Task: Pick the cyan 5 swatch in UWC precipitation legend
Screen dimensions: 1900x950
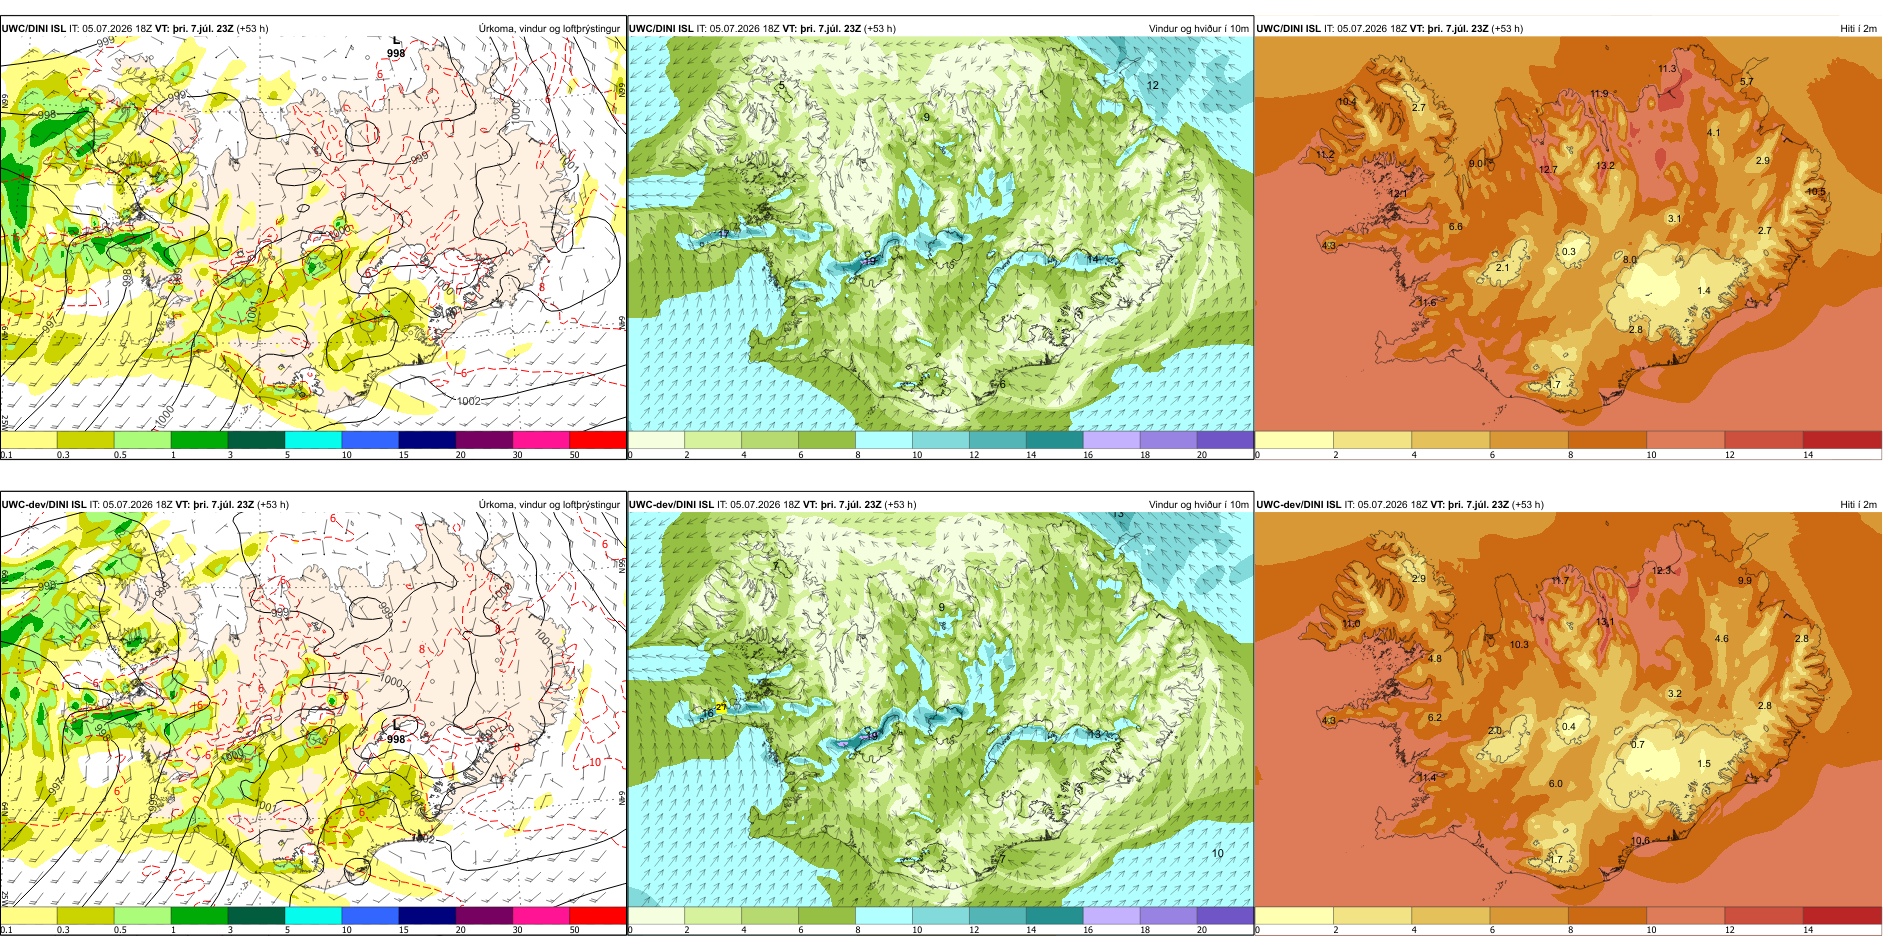Action: (313, 439)
